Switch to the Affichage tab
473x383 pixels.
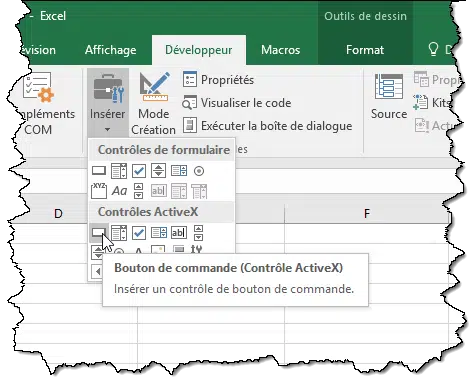110,50
